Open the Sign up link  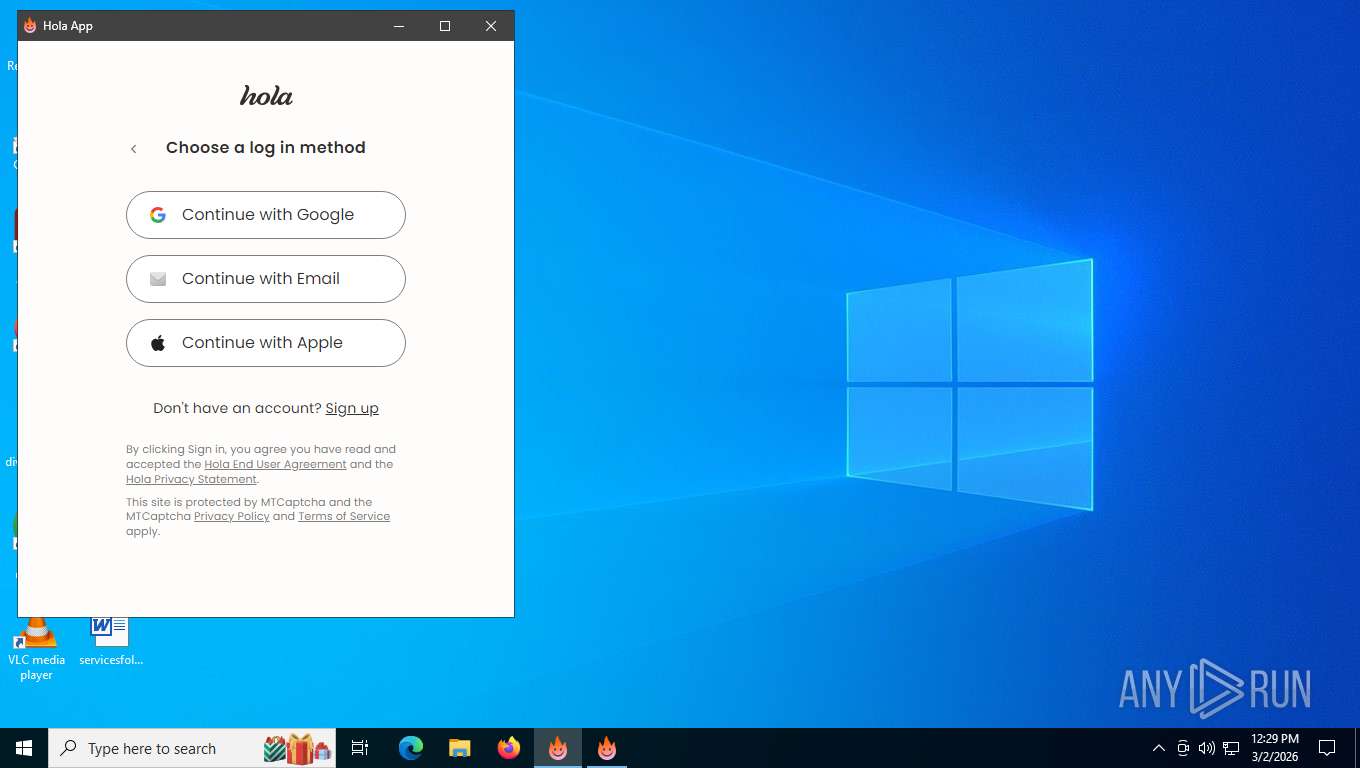(x=352, y=408)
